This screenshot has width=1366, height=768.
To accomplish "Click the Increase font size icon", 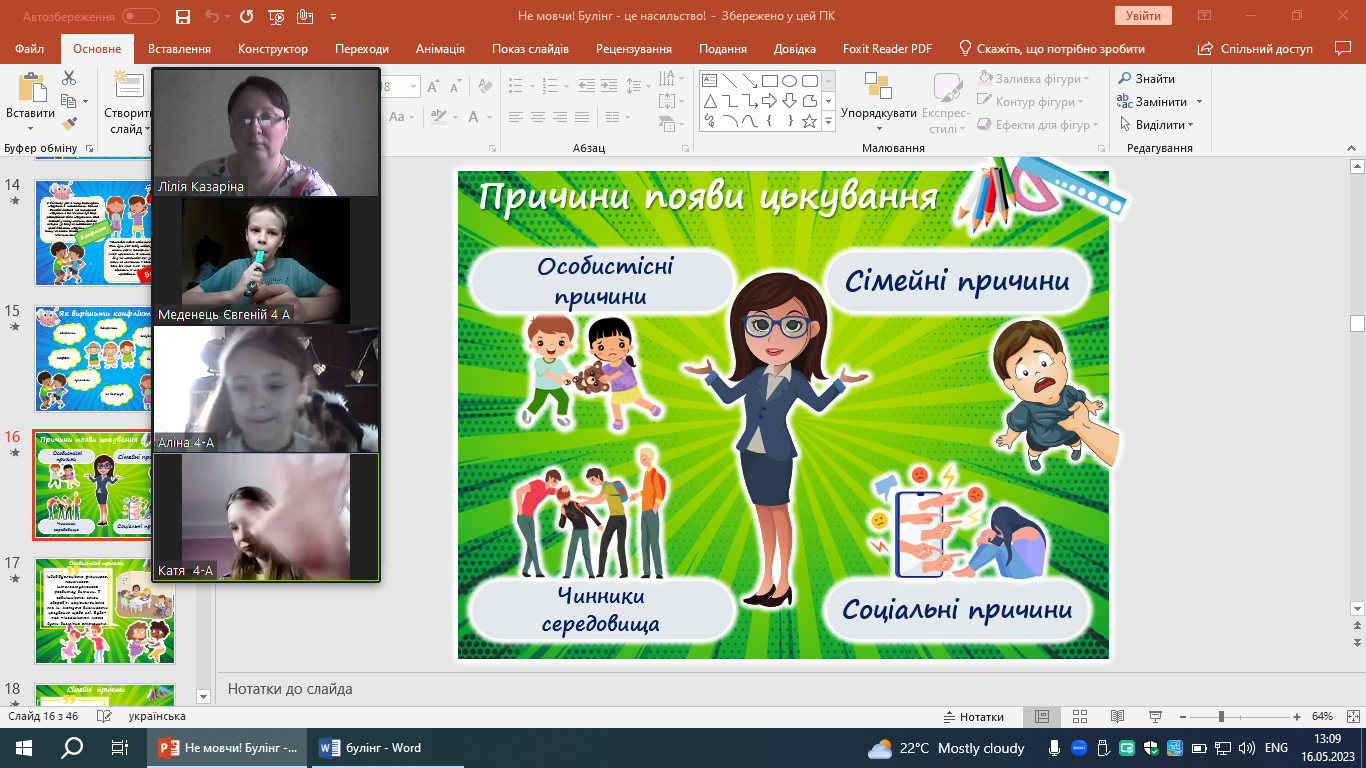I will coord(436,87).
